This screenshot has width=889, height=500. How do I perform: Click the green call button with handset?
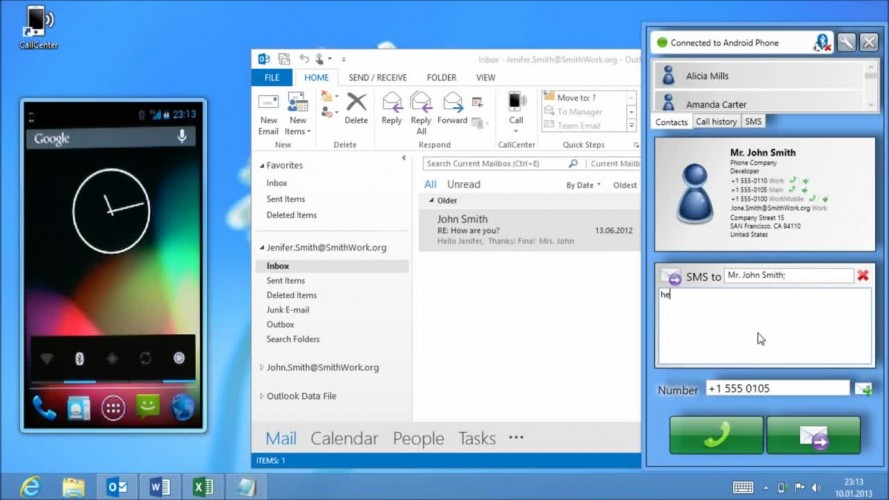point(716,435)
